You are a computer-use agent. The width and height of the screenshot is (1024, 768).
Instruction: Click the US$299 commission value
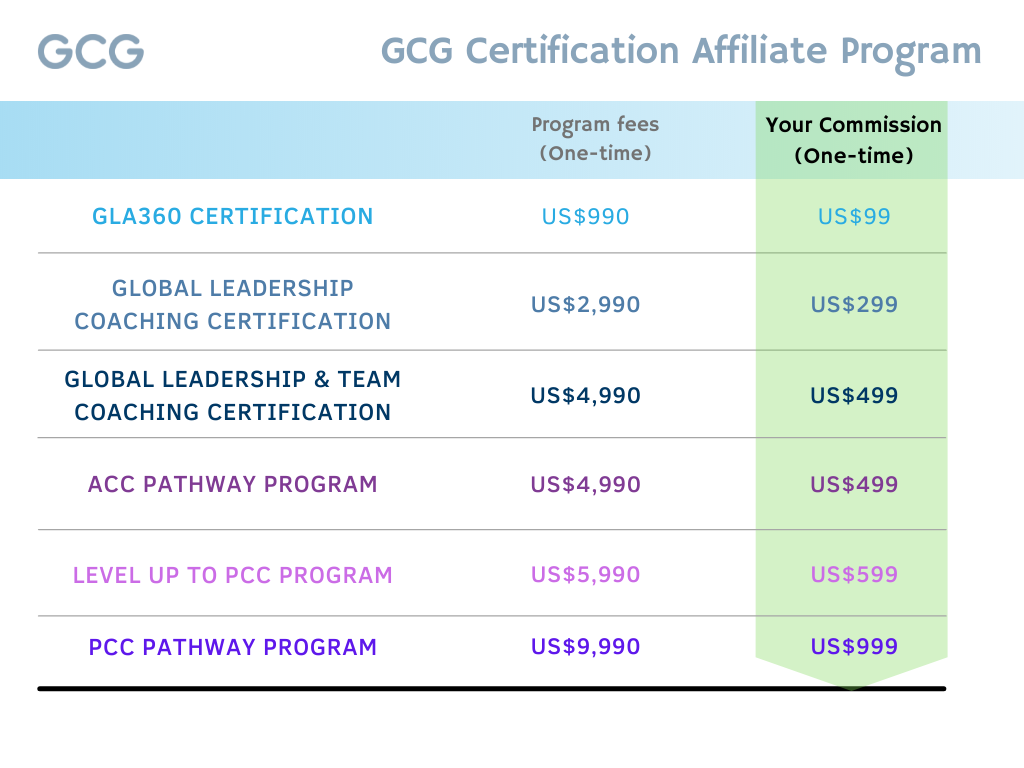(x=854, y=304)
